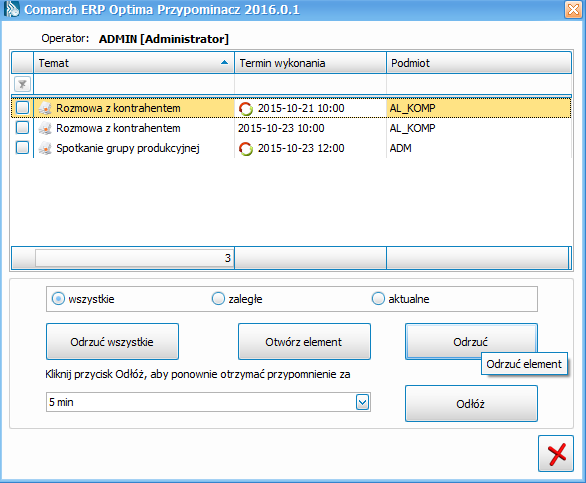Close the window with the title bar X
The width and height of the screenshot is (586, 483).
[x=573, y=9]
